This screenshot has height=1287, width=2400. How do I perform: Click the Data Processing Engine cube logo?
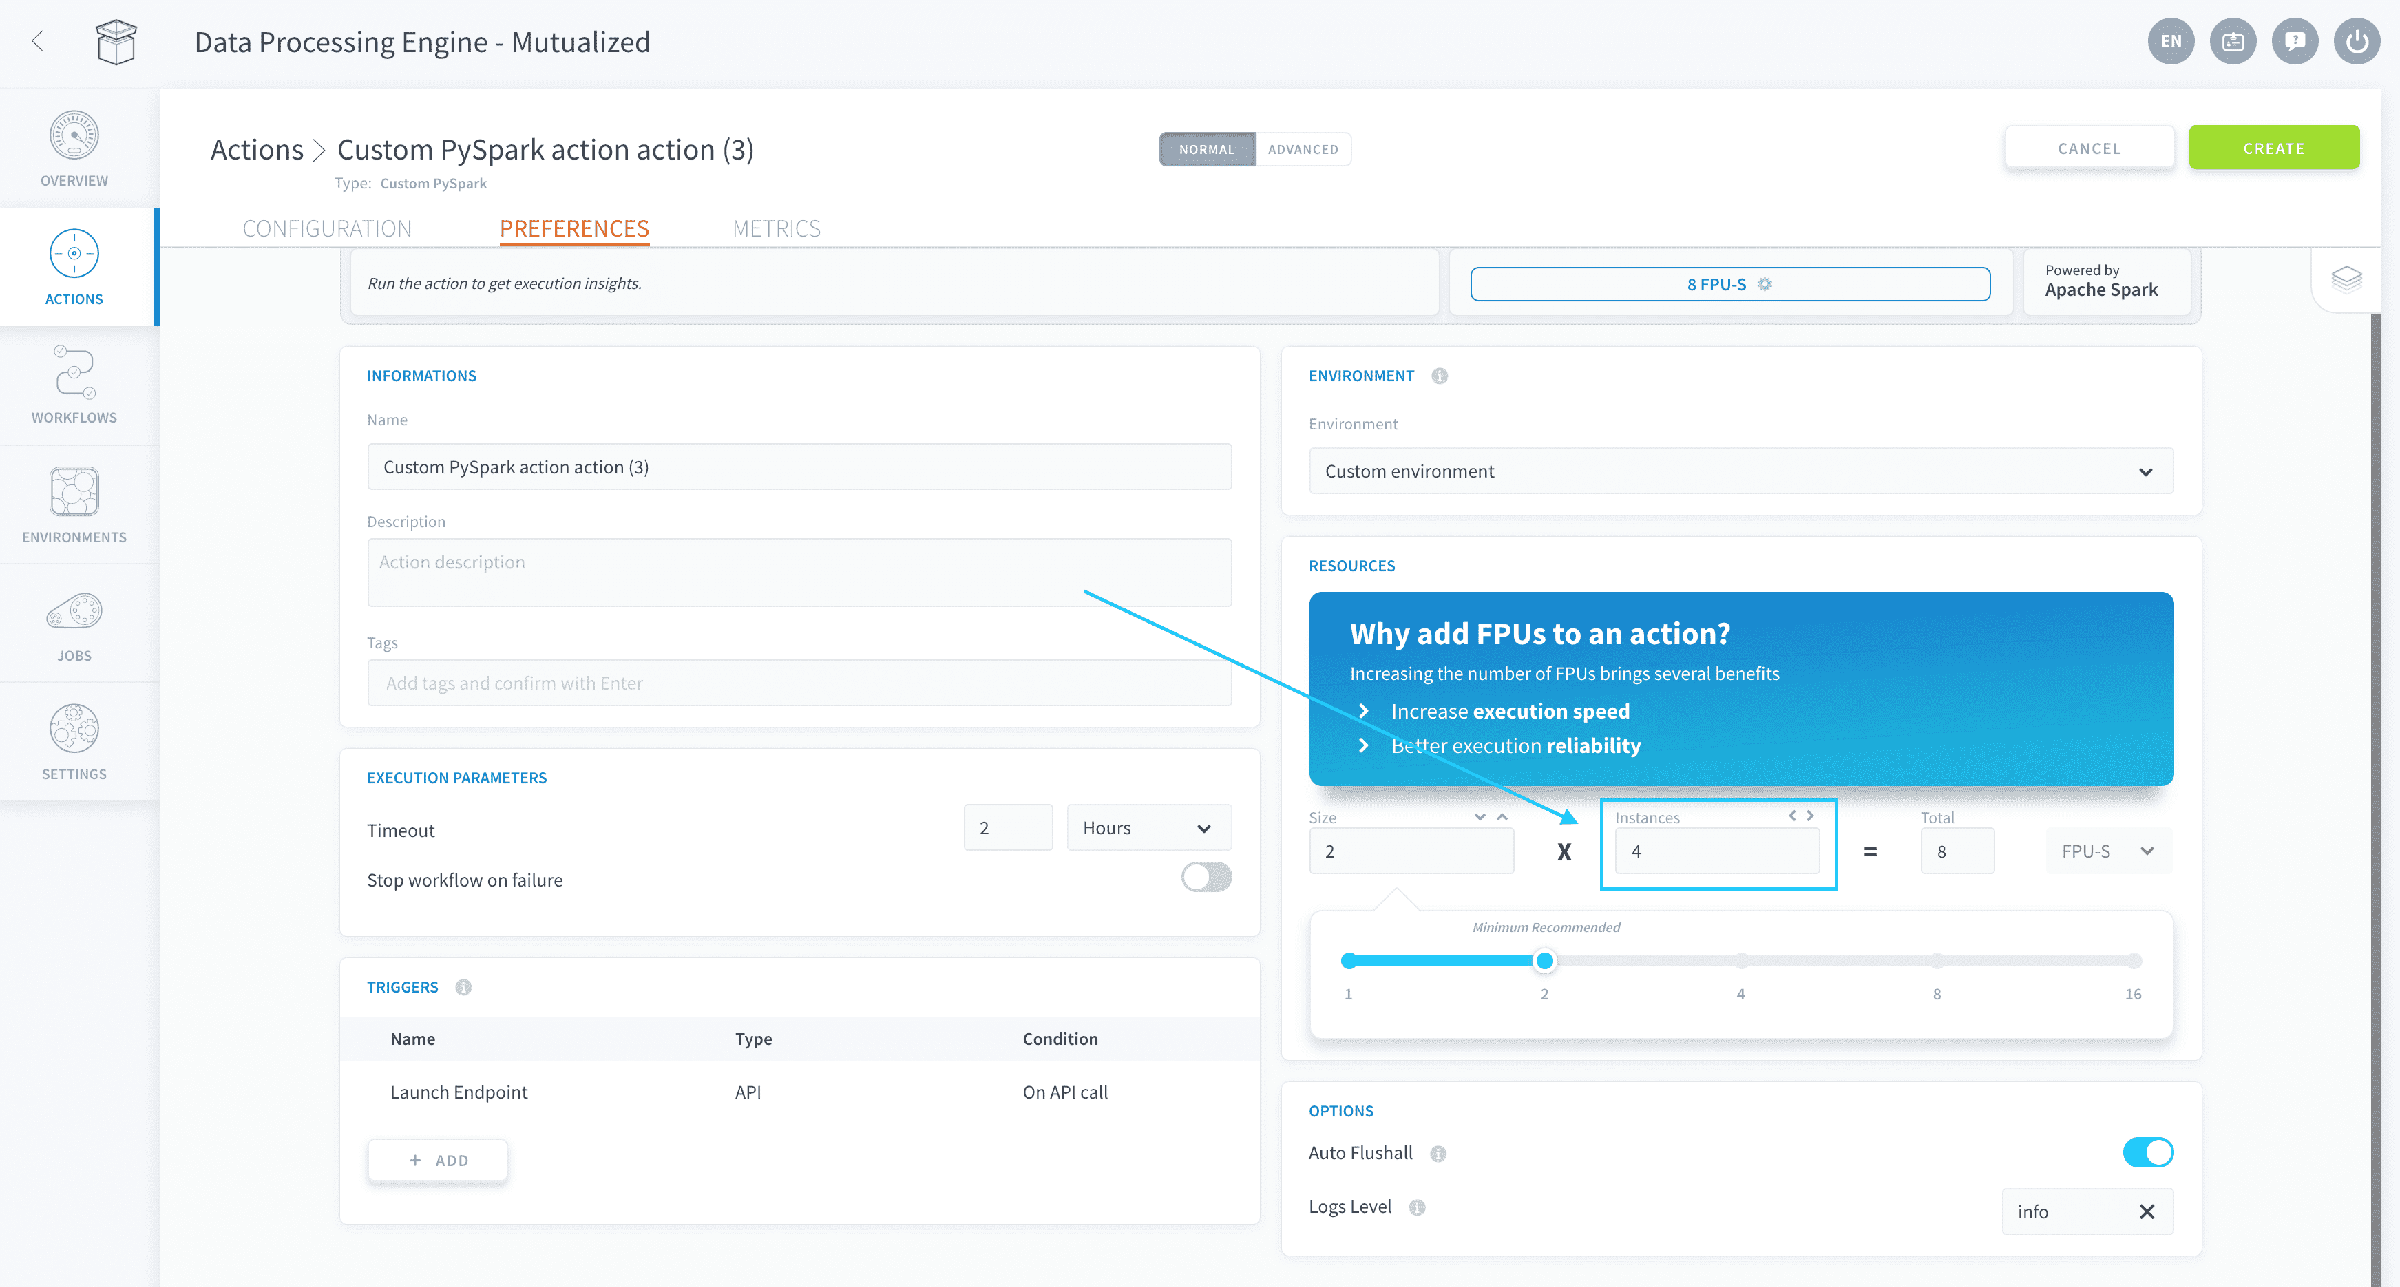pyautogui.click(x=116, y=42)
